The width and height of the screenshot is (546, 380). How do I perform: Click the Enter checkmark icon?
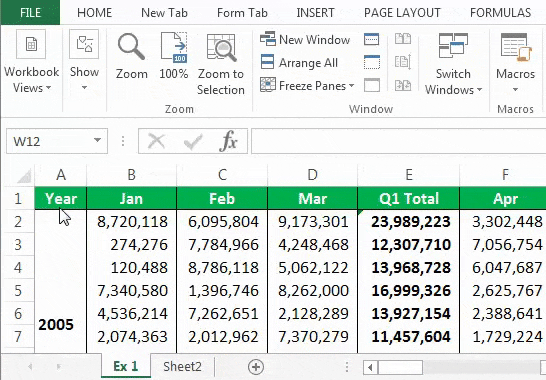pyautogui.click(x=193, y=141)
